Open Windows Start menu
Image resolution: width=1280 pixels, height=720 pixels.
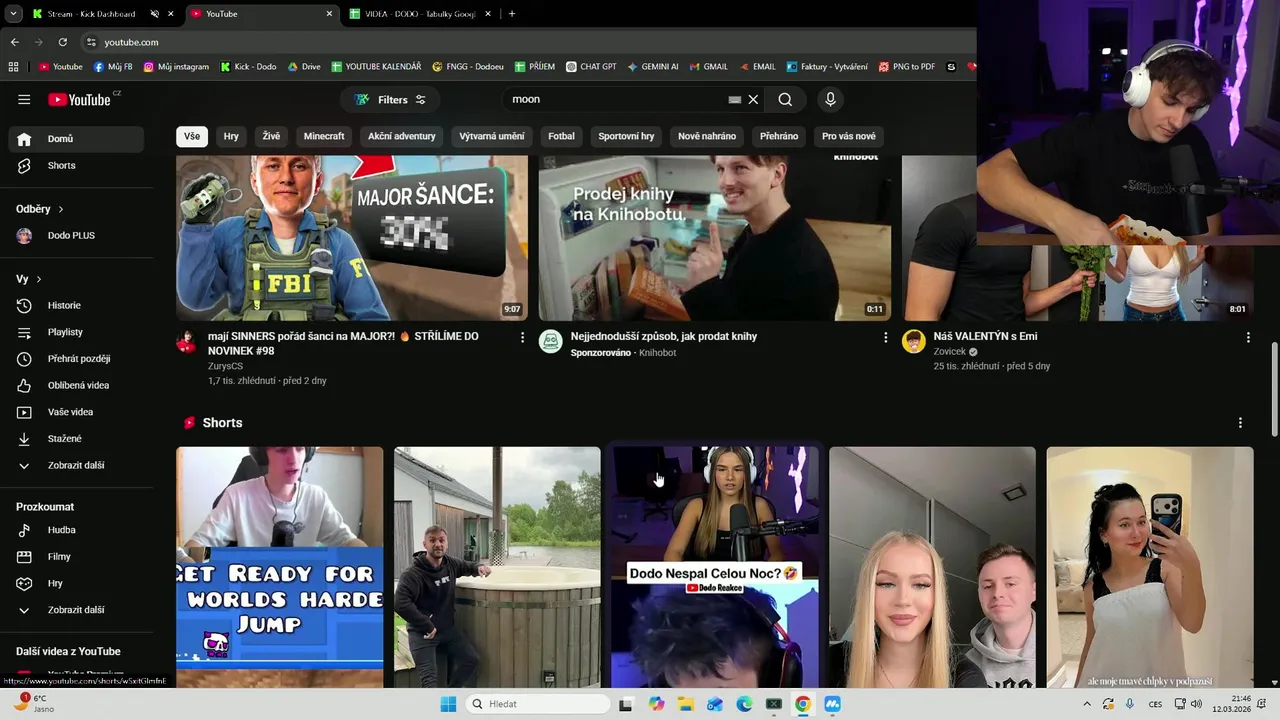pyautogui.click(x=448, y=704)
